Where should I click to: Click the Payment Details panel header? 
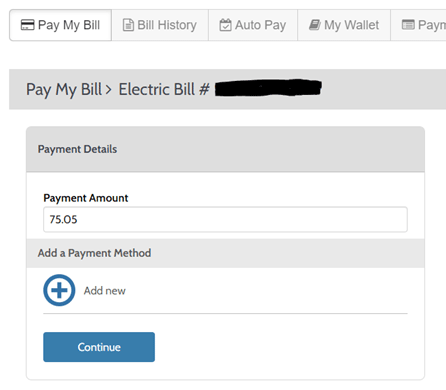click(x=225, y=149)
